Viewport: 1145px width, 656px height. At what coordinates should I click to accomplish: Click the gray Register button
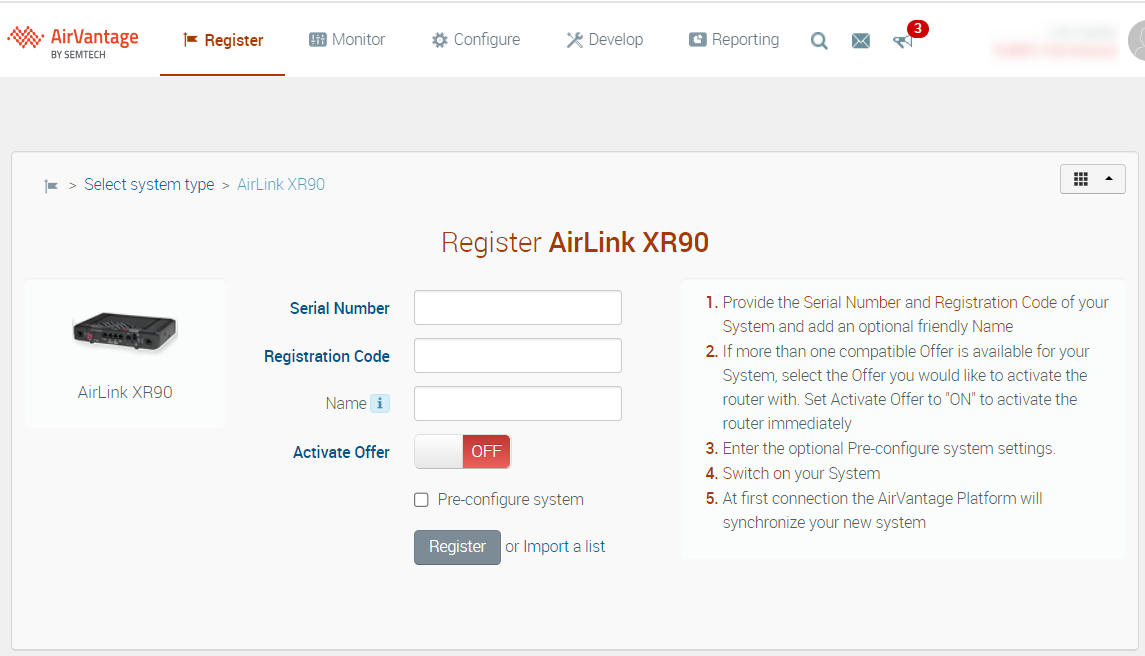(457, 547)
